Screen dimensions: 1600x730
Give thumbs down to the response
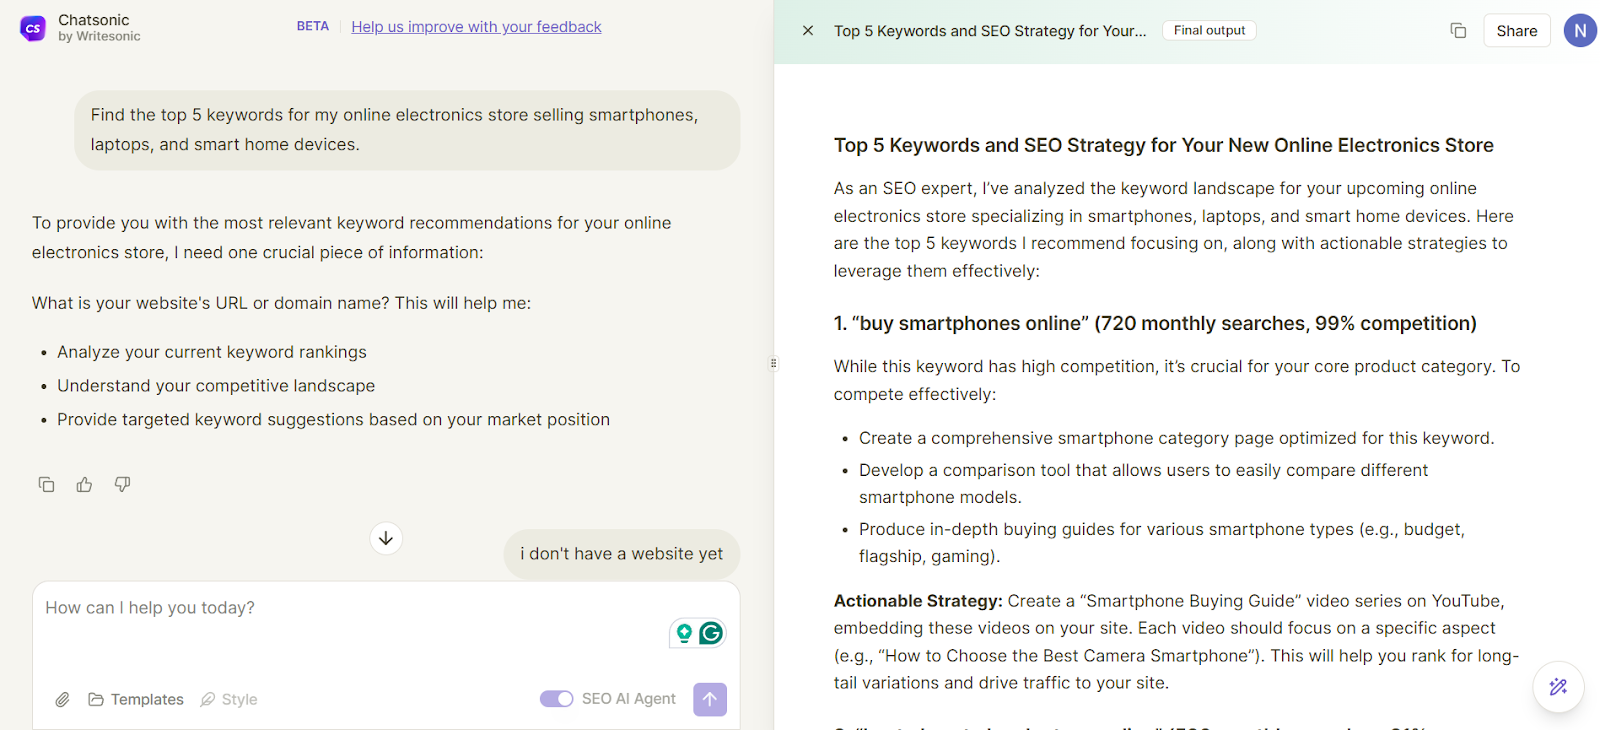coord(122,485)
